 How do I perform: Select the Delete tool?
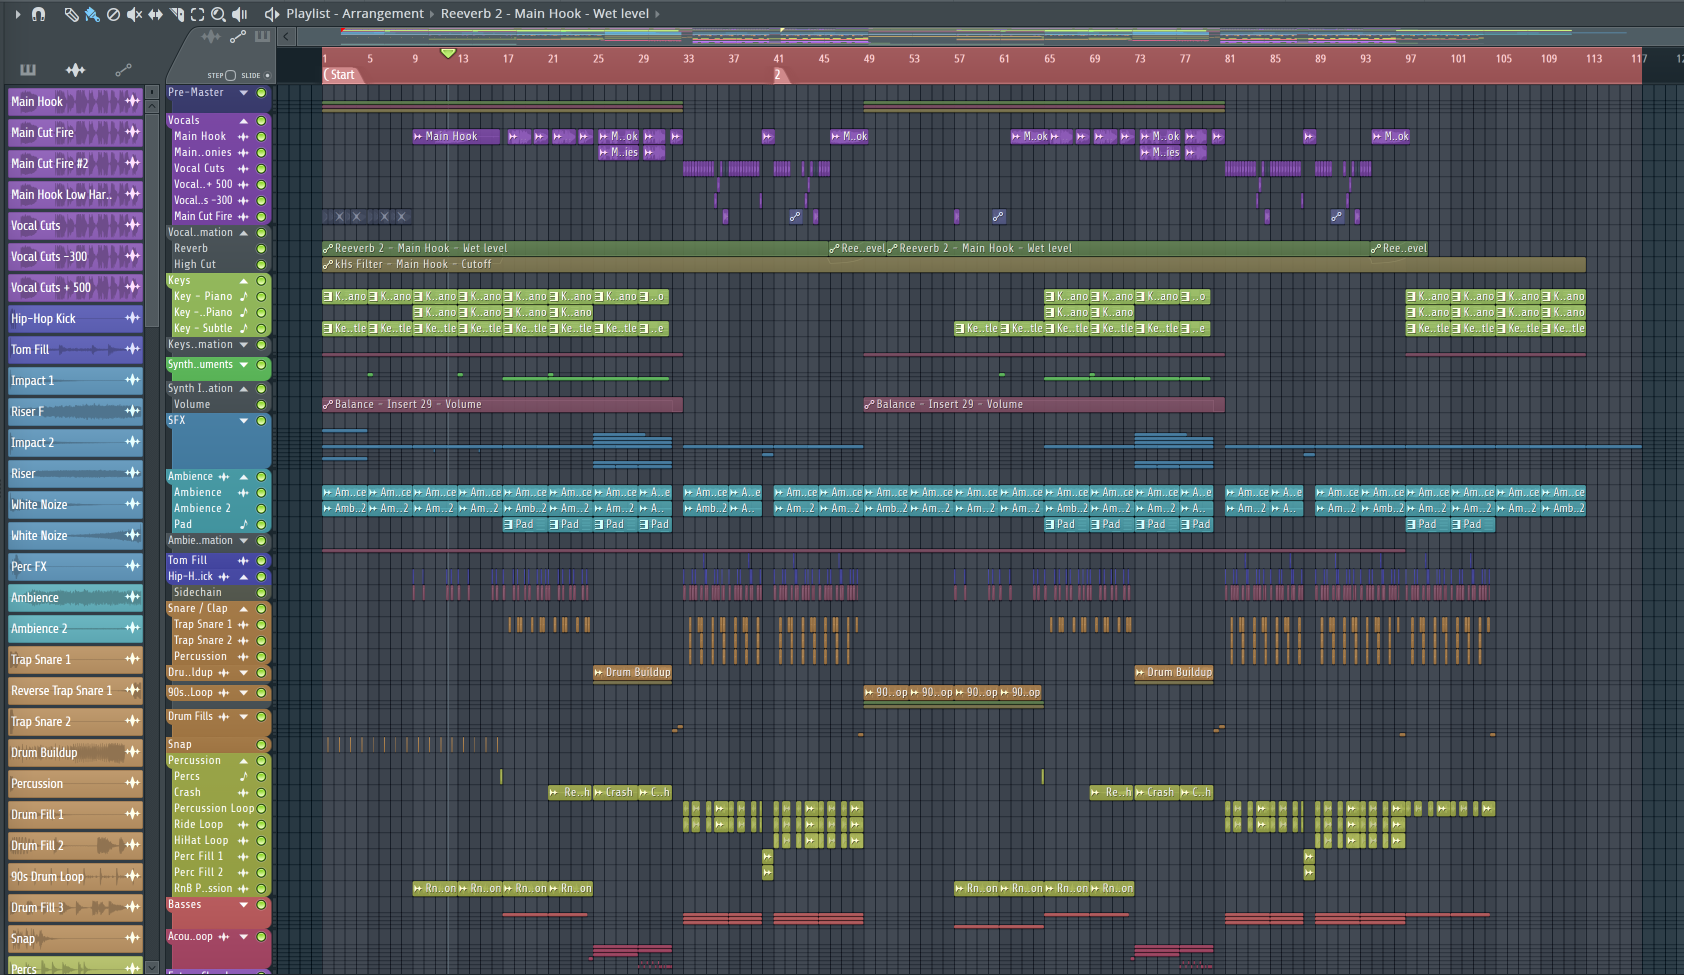click(113, 14)
